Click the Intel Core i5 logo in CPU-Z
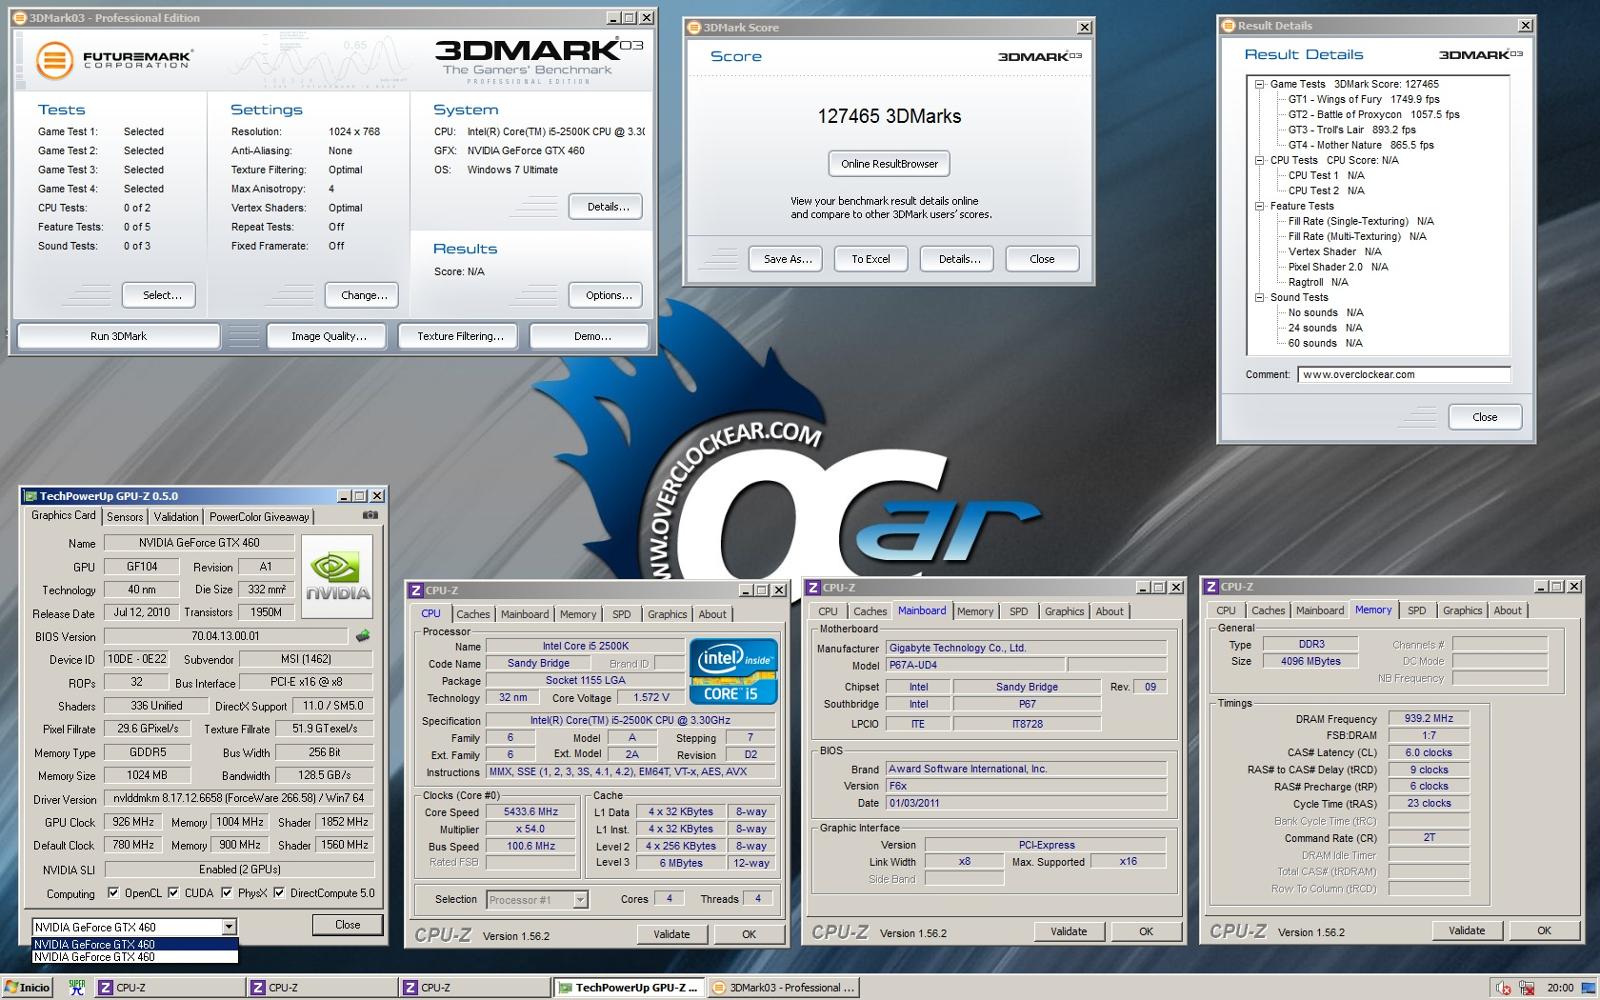Screen dimensions: 1600x1000 point(733,671)
